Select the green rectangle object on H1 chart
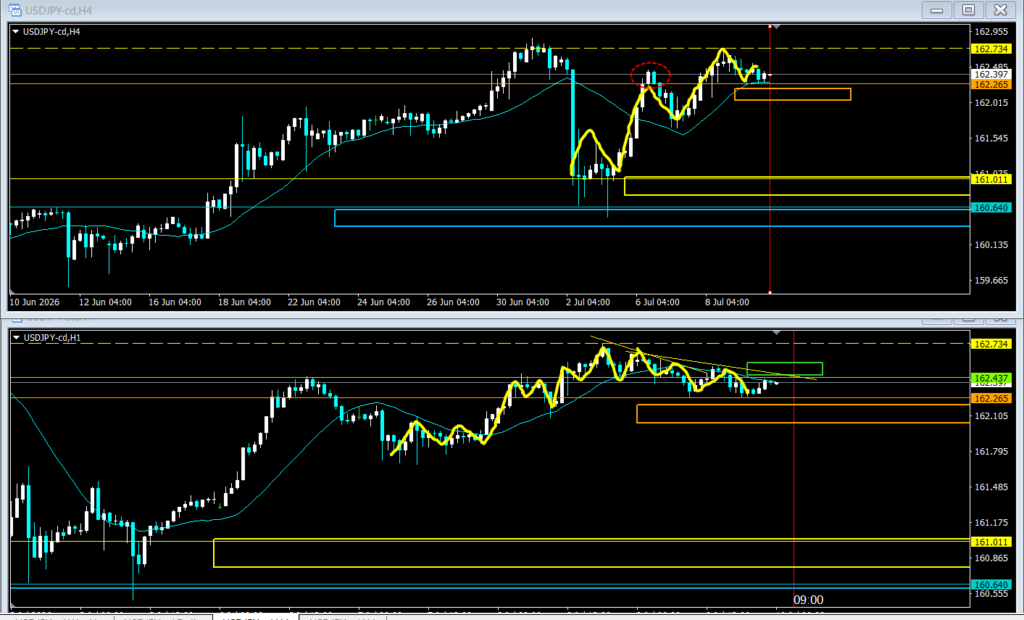Viewport: 1024px width, 620px height. point(784,369)
